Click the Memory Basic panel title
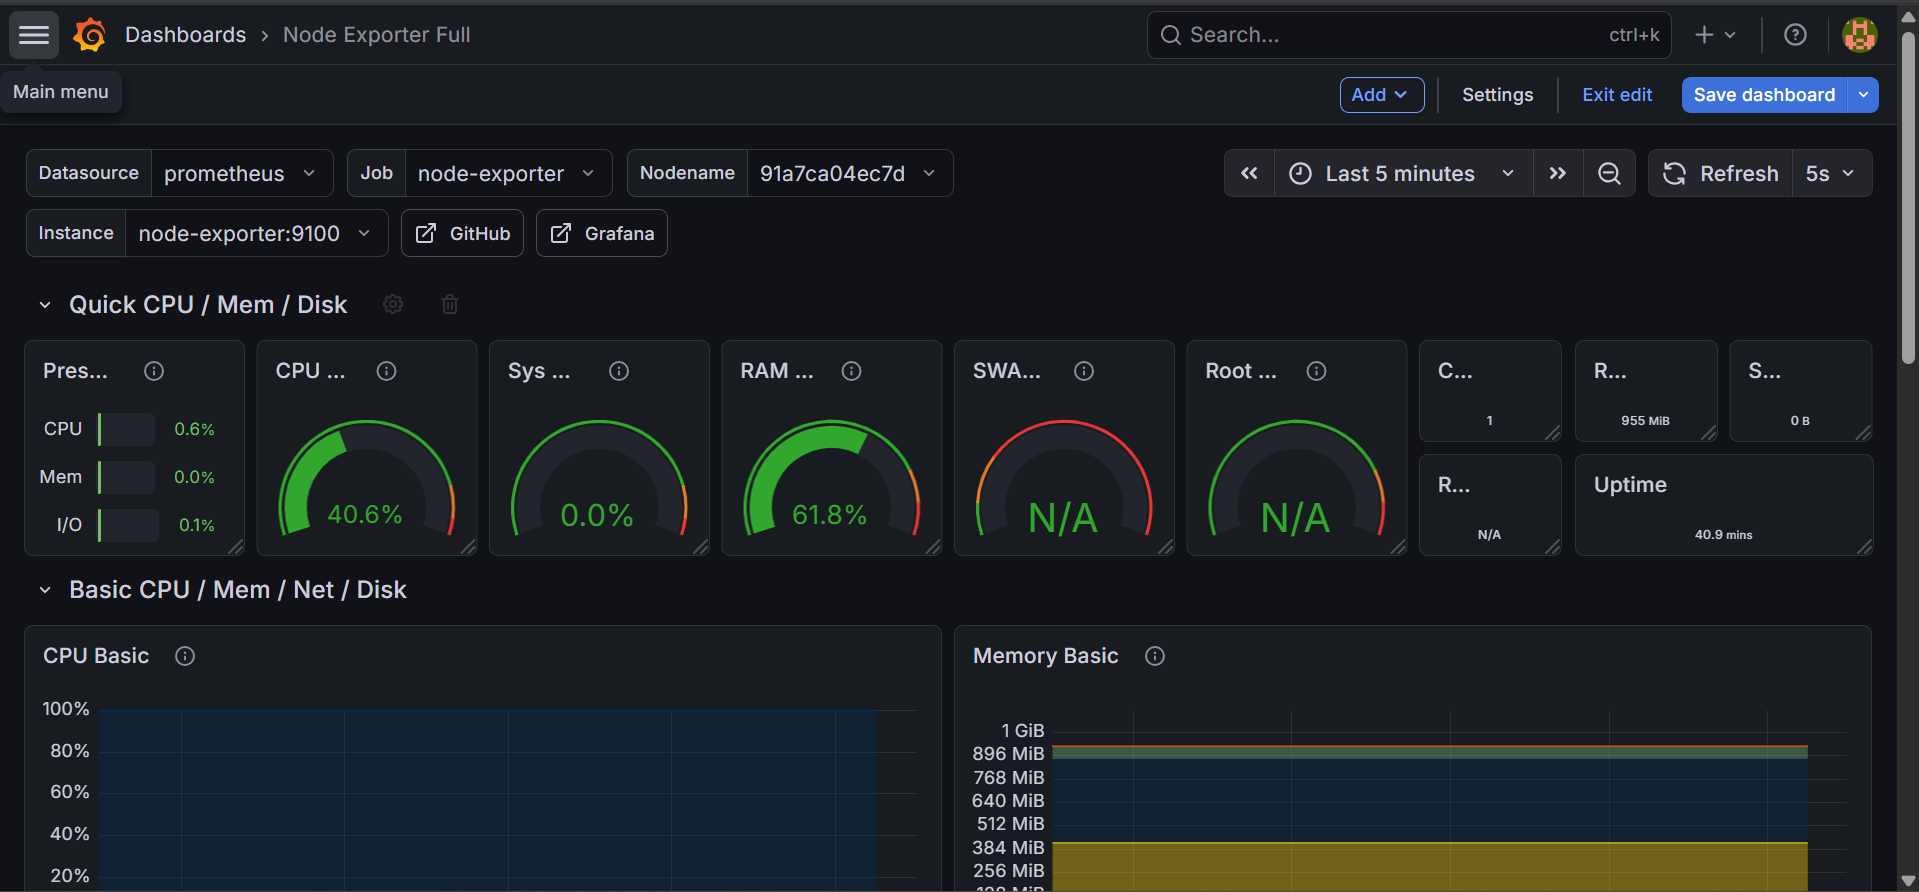 pos(1046,656)
